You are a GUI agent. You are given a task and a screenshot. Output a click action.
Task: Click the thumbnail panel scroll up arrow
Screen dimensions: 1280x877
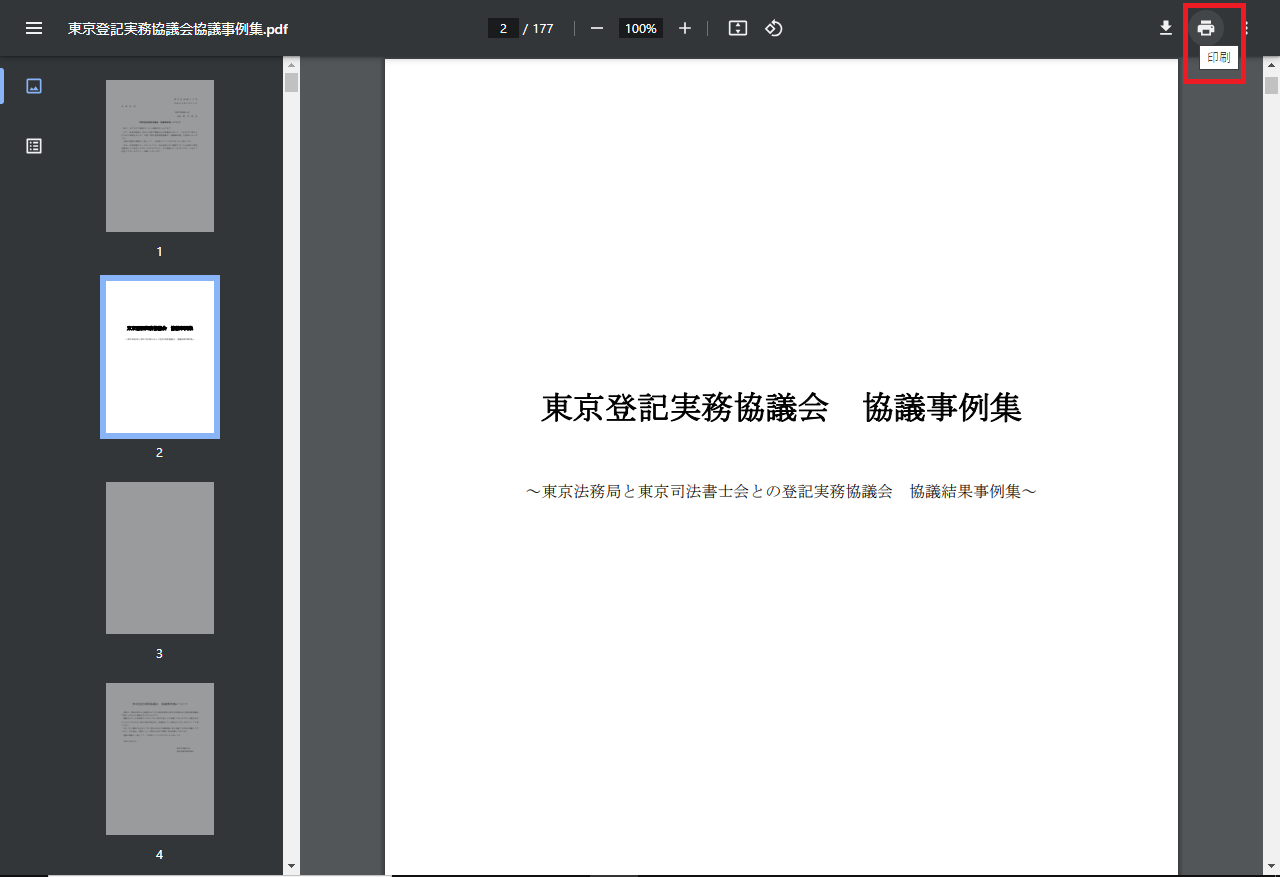291,65
